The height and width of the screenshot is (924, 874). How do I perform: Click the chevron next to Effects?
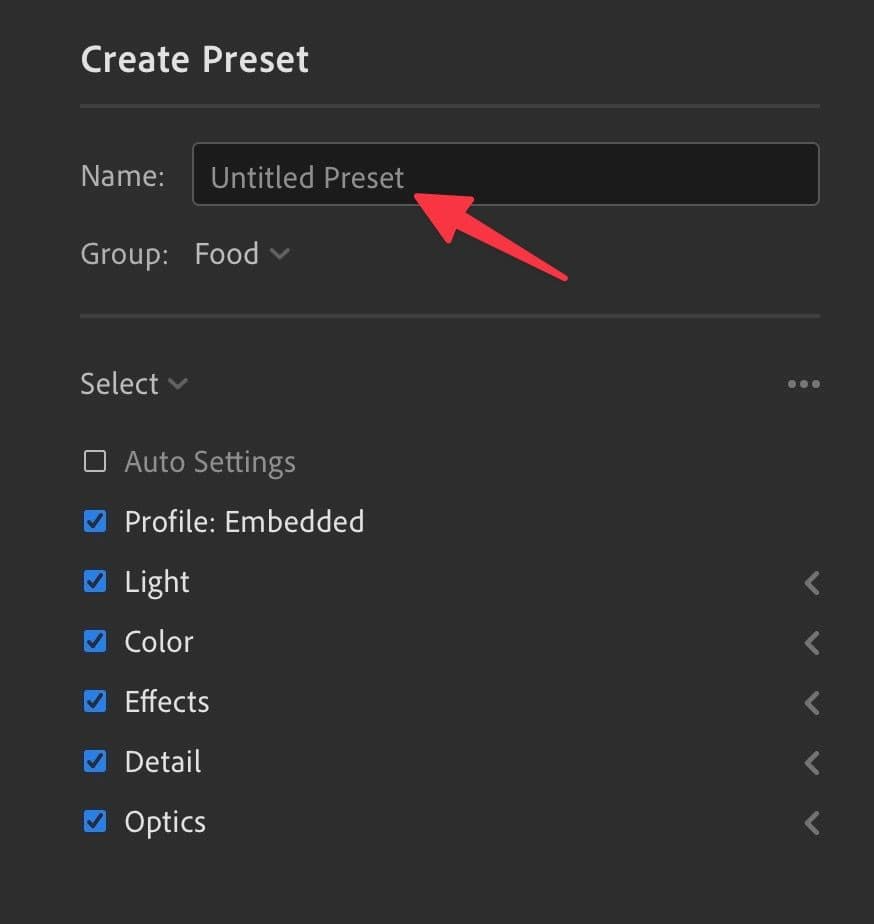812,702
